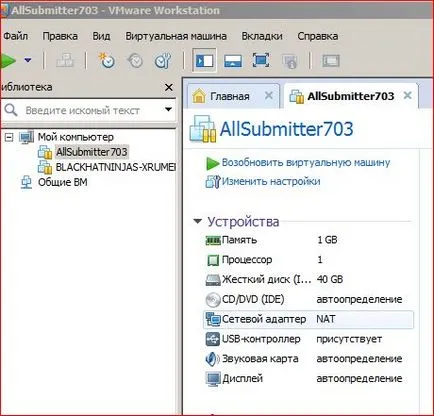The width and height of the screenshot is (434, 416).
Task: Select BLACKHATNINJAS-XRUMER virtual machine
Action: (x=115, y=167)
